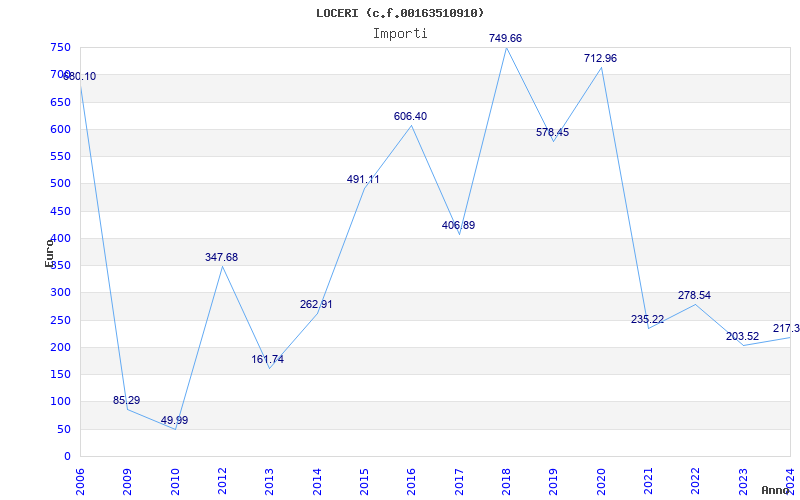800x500 pixels.
Task: Click the 750 y-axis tick label
Action: tap(60, 48)
